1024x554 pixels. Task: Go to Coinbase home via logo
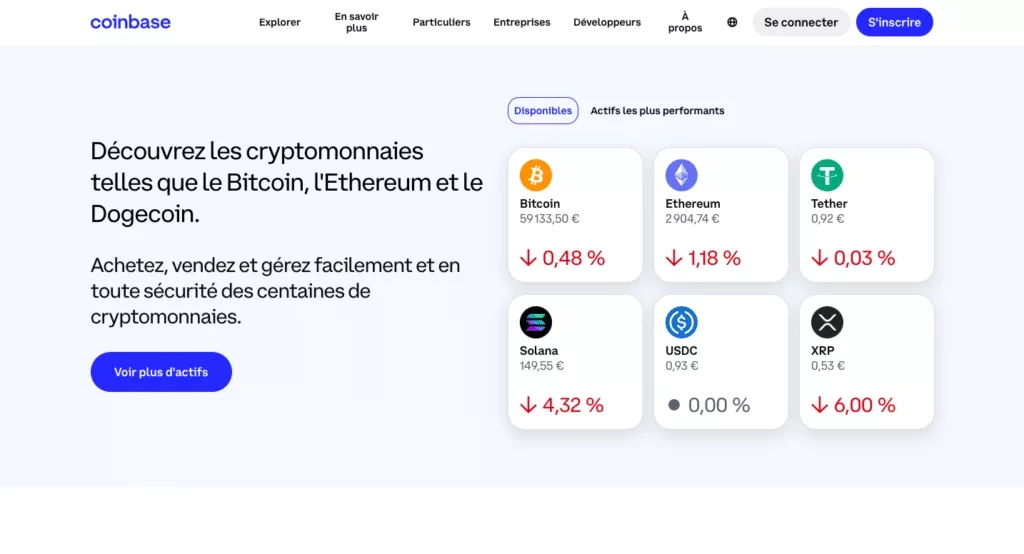(x=130, y=22)
